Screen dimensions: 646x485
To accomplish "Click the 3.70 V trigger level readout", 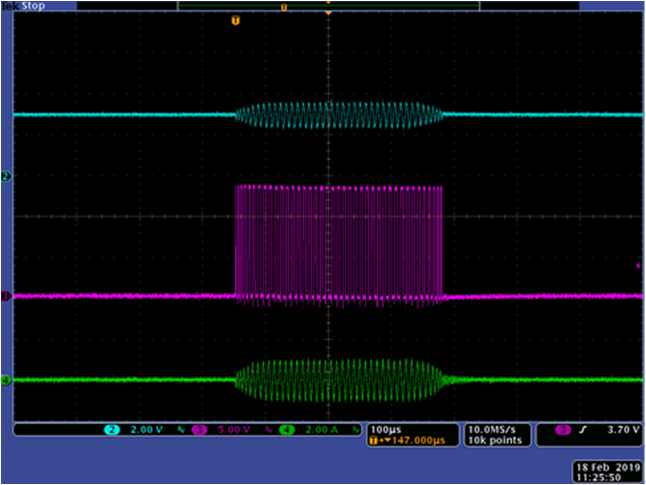I will (619, 430).
